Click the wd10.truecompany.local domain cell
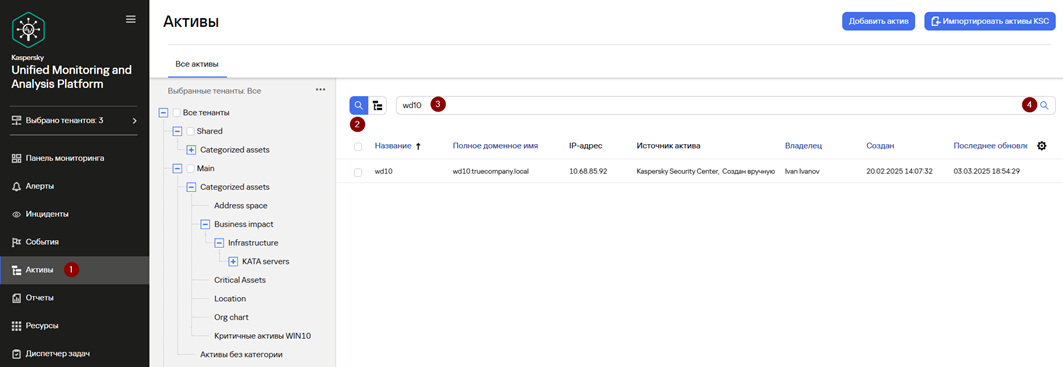 [x=490, y=172]
